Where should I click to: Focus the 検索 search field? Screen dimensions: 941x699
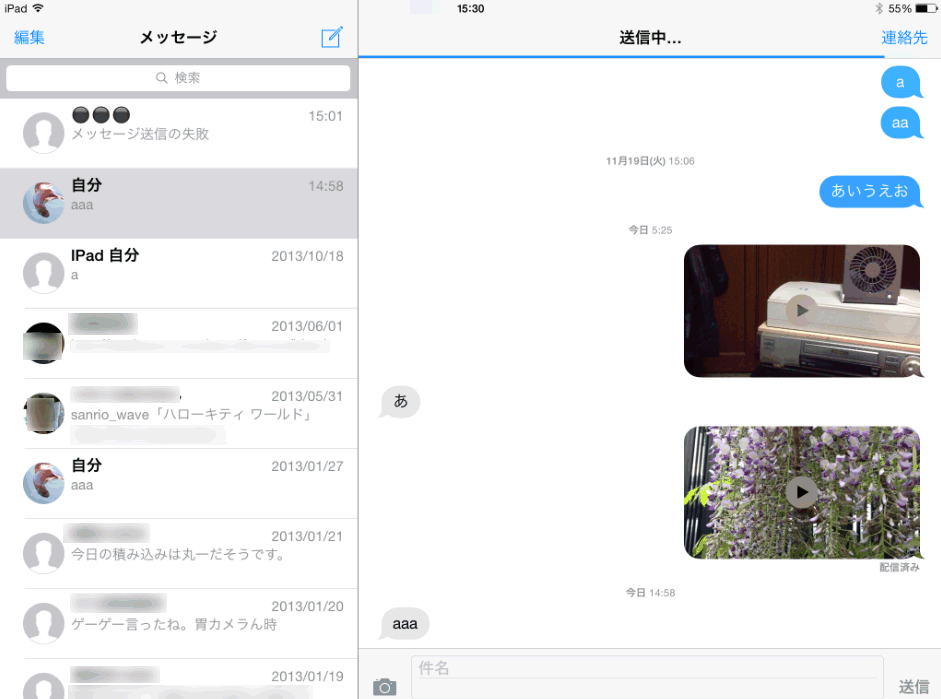178,78
